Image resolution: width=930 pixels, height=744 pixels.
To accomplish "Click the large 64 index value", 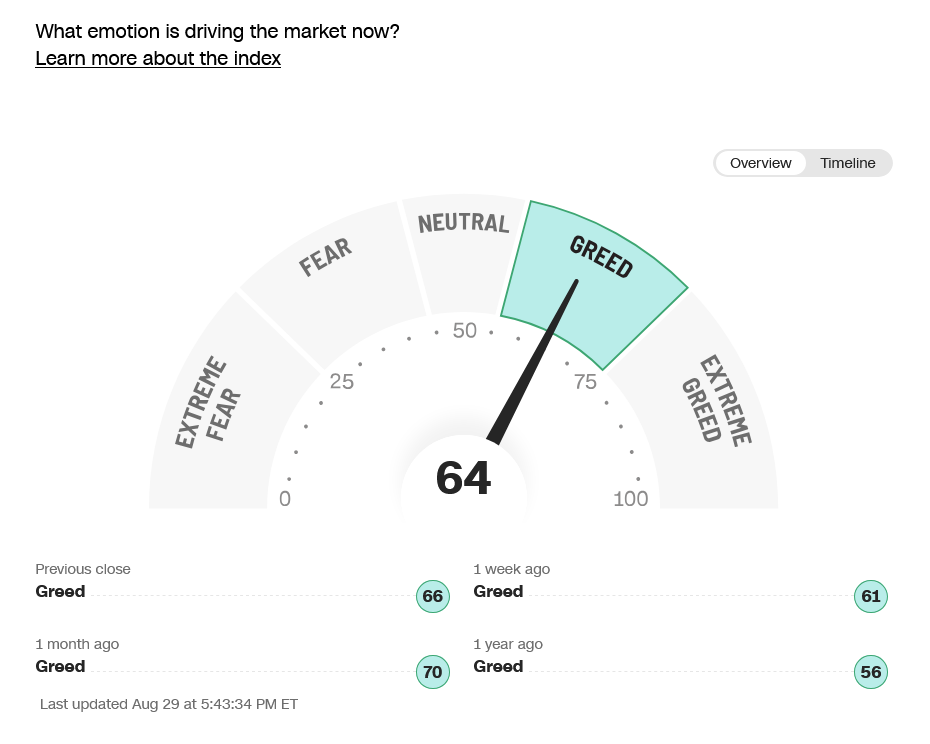I will (463, 478).
